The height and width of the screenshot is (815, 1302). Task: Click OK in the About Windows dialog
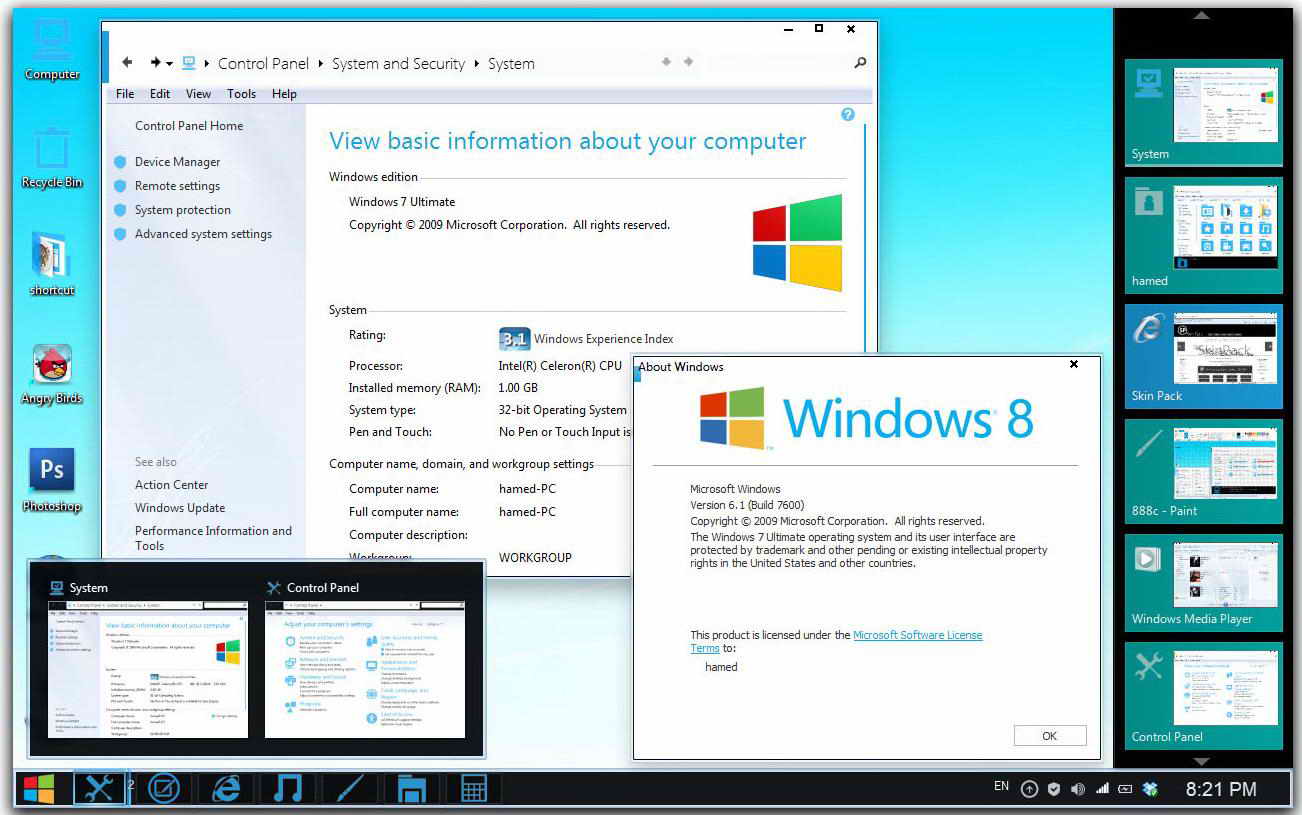click(1049, 736)
